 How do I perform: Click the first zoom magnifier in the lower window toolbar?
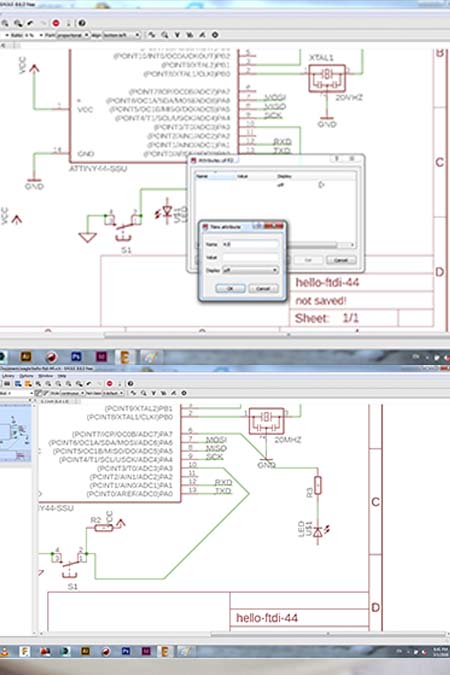point(38,383)
